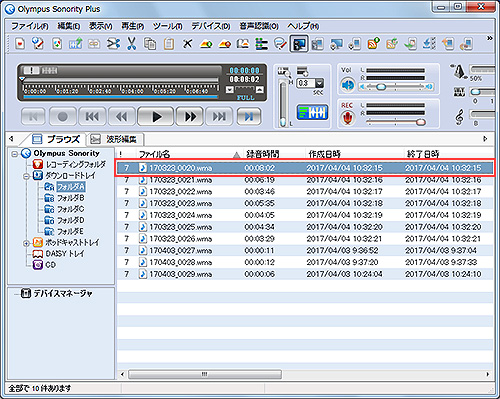Open the ファイル menu
Image resolution: width=500 pixels, height=399 pixels.
(x=30, y=26)
